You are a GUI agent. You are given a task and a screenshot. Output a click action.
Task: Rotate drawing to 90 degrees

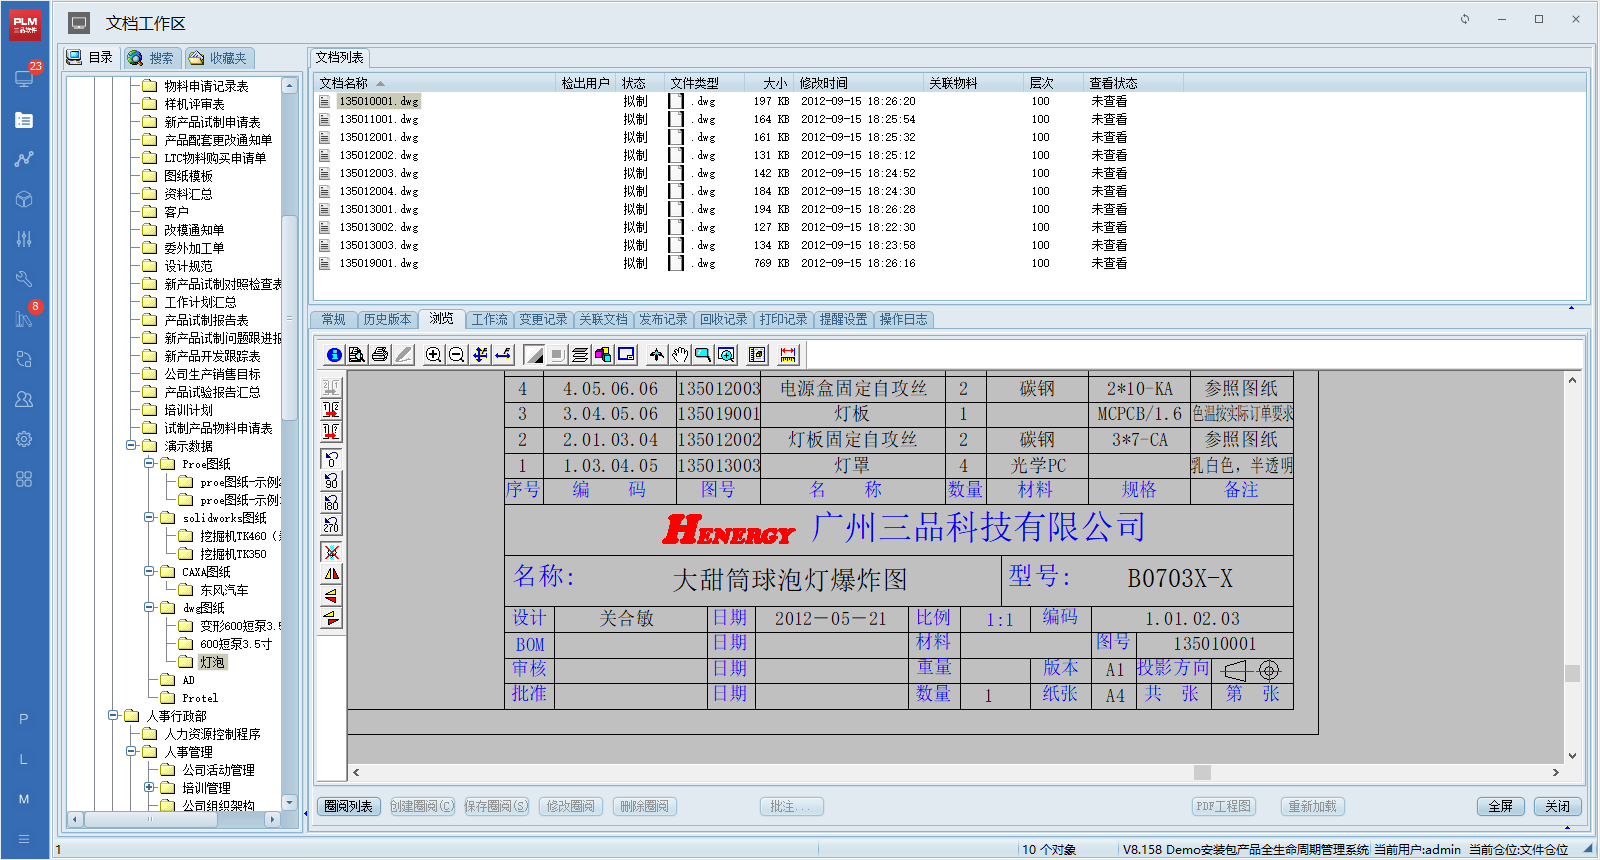coord(331,481)
